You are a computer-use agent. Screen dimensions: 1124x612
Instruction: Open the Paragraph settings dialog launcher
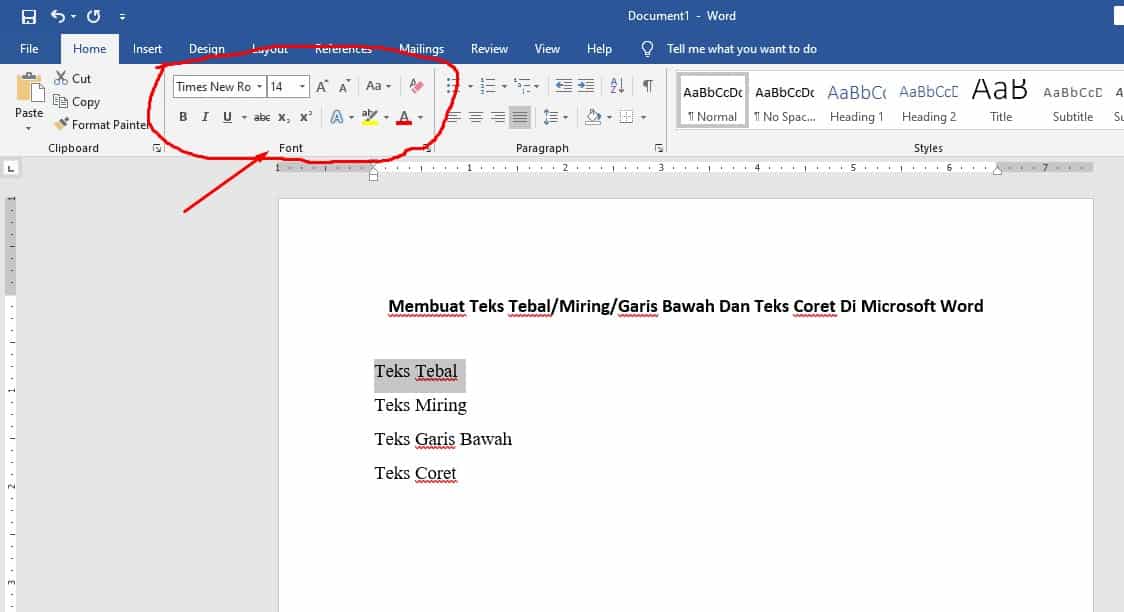(659, 148)
